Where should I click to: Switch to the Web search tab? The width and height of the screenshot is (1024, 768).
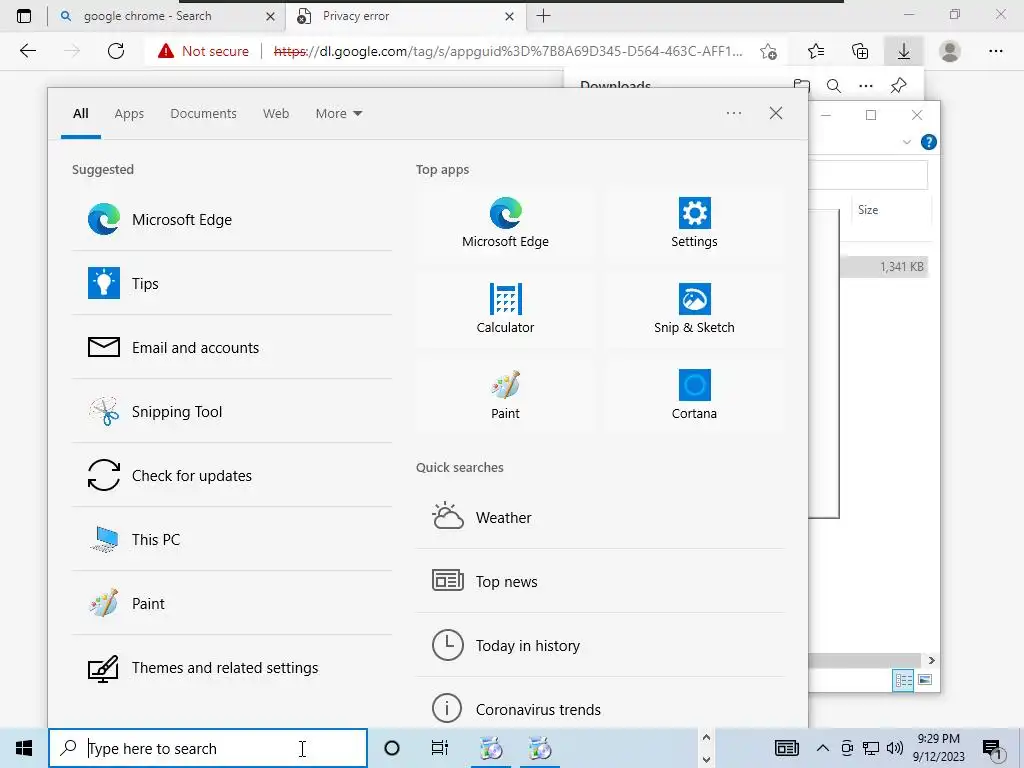click(276, 114)
